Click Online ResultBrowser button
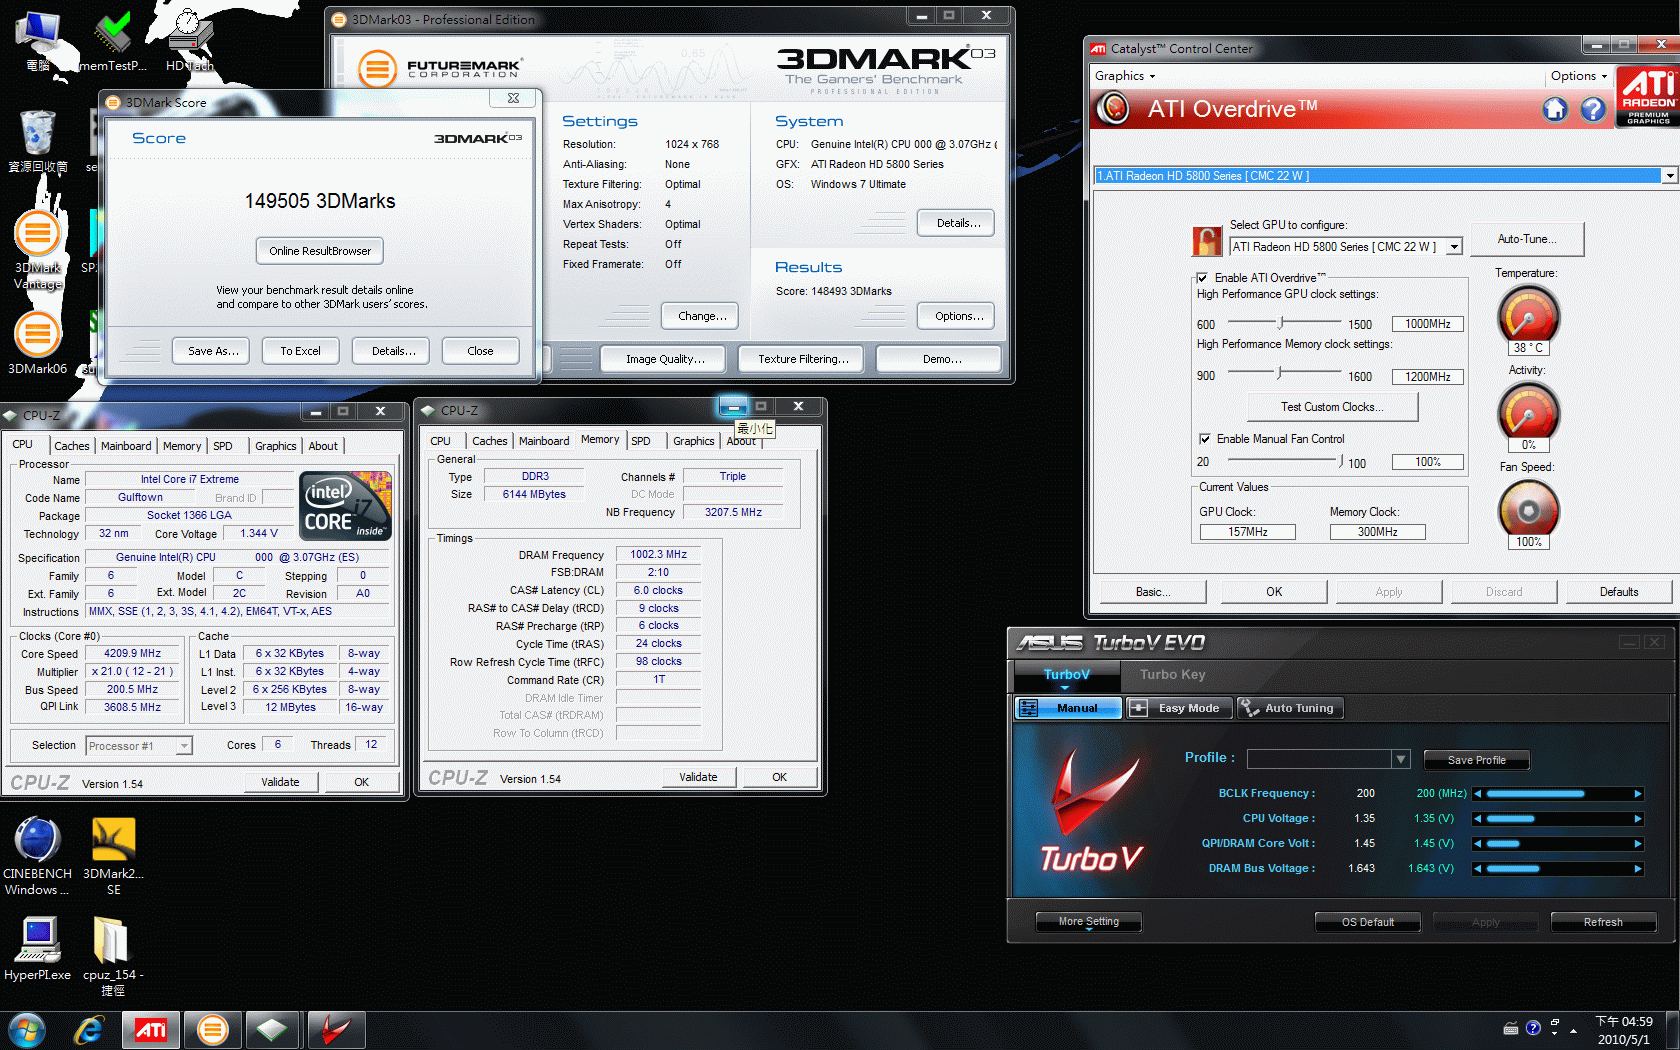The image size is (1680, 1050). [x=320, y=251]
